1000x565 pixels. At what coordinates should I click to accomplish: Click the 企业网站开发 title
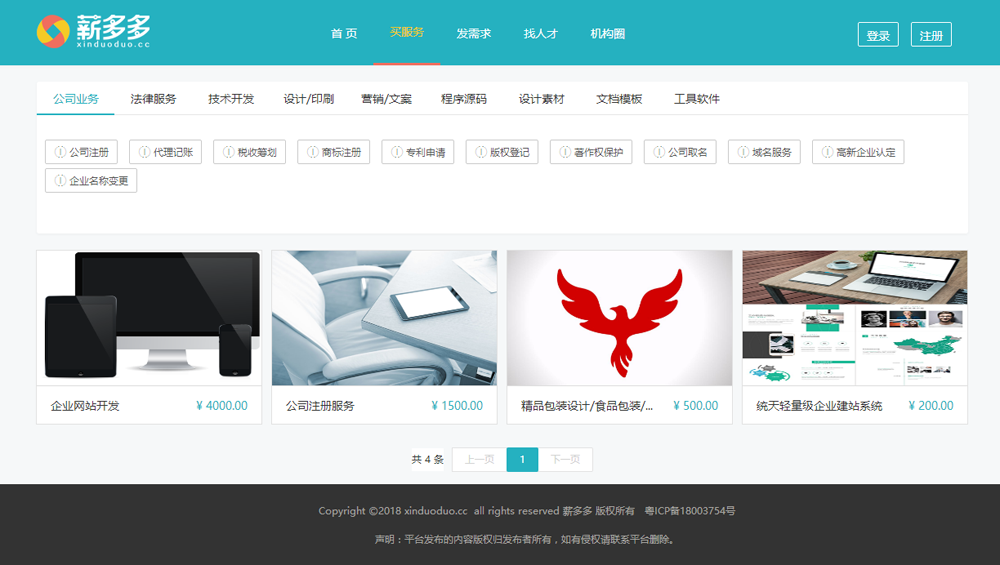(x=85, y=406)
